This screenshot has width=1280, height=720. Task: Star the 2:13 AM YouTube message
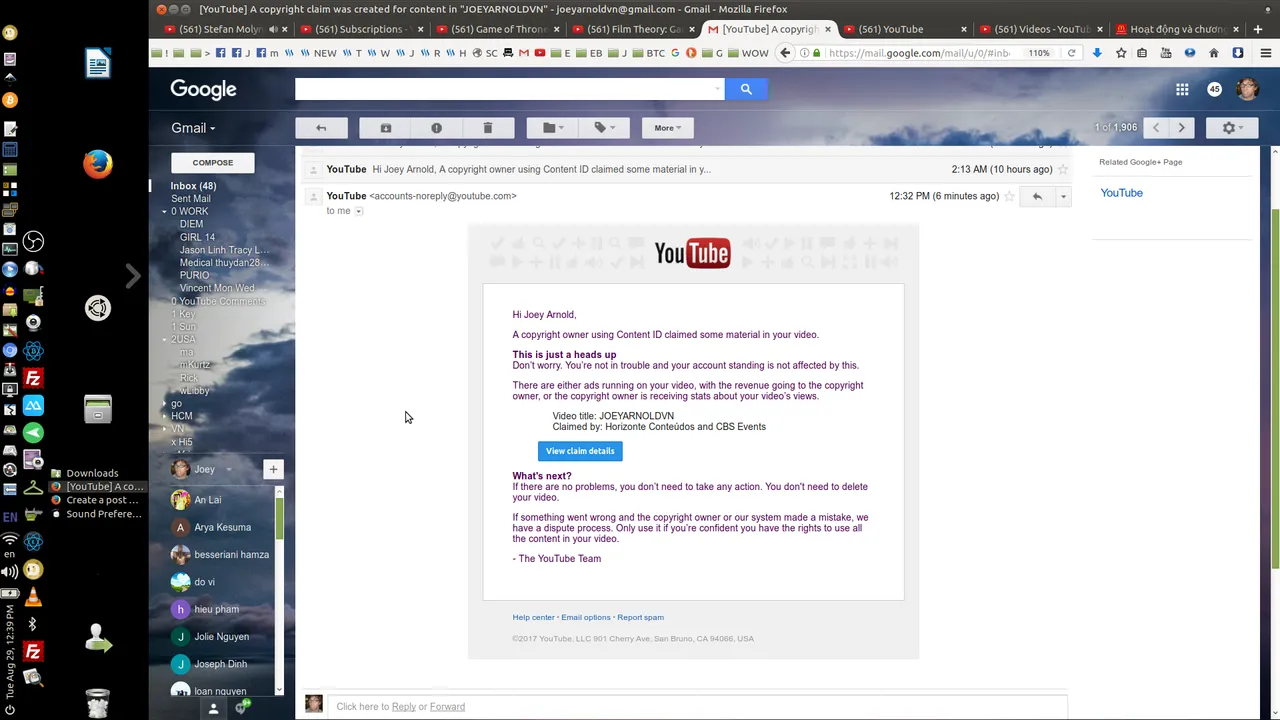point(1062,170)
